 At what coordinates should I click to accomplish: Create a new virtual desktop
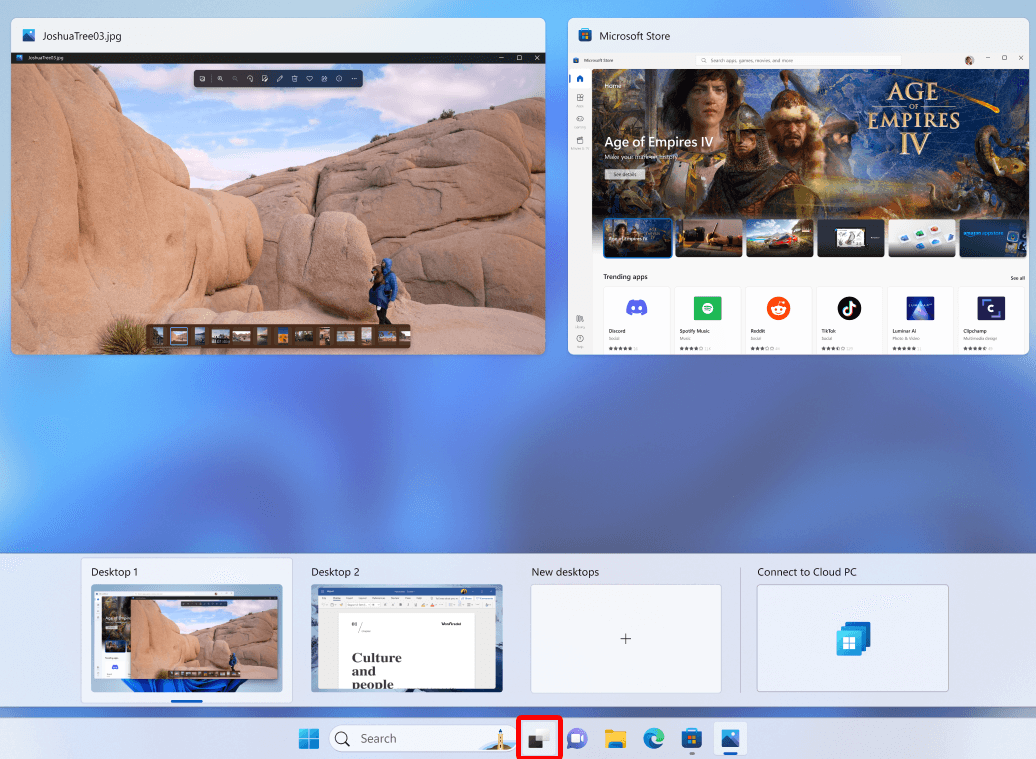pos(625,638)
